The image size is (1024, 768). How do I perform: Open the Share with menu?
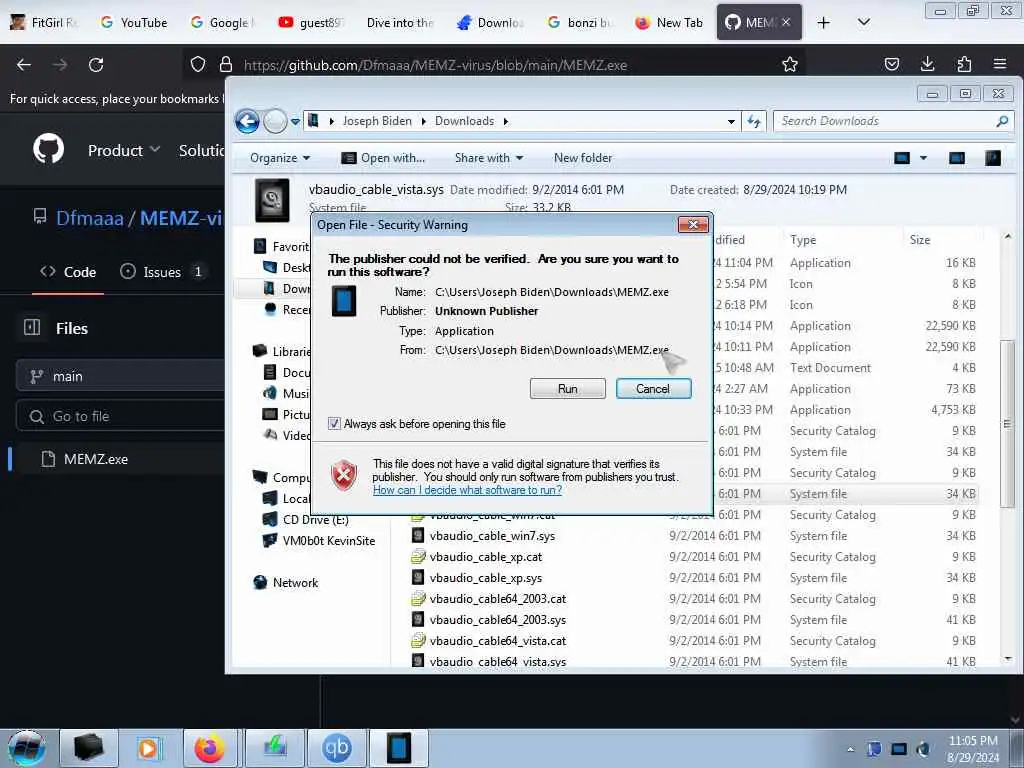(x=488, y=158)
